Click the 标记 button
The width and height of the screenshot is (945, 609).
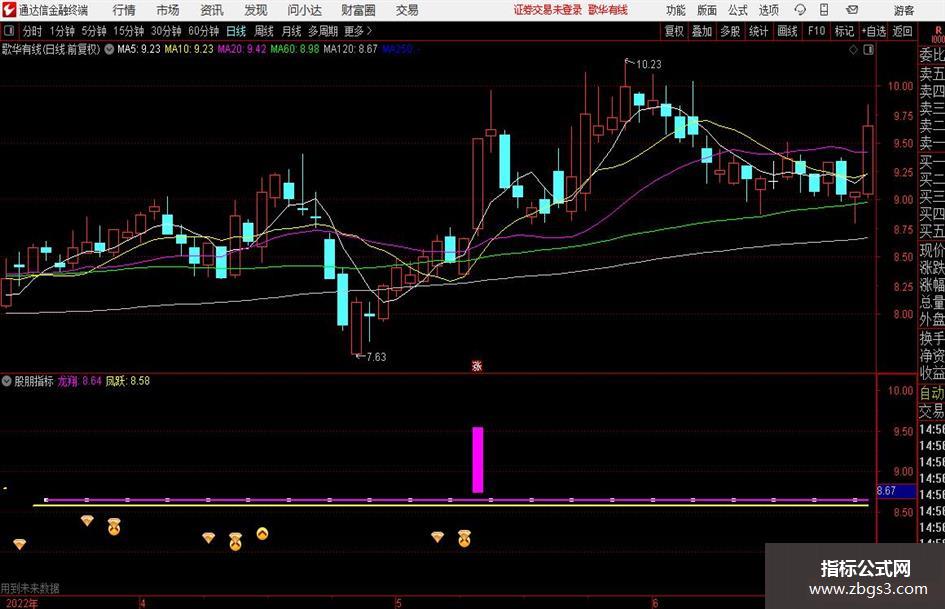click(844, 31)
